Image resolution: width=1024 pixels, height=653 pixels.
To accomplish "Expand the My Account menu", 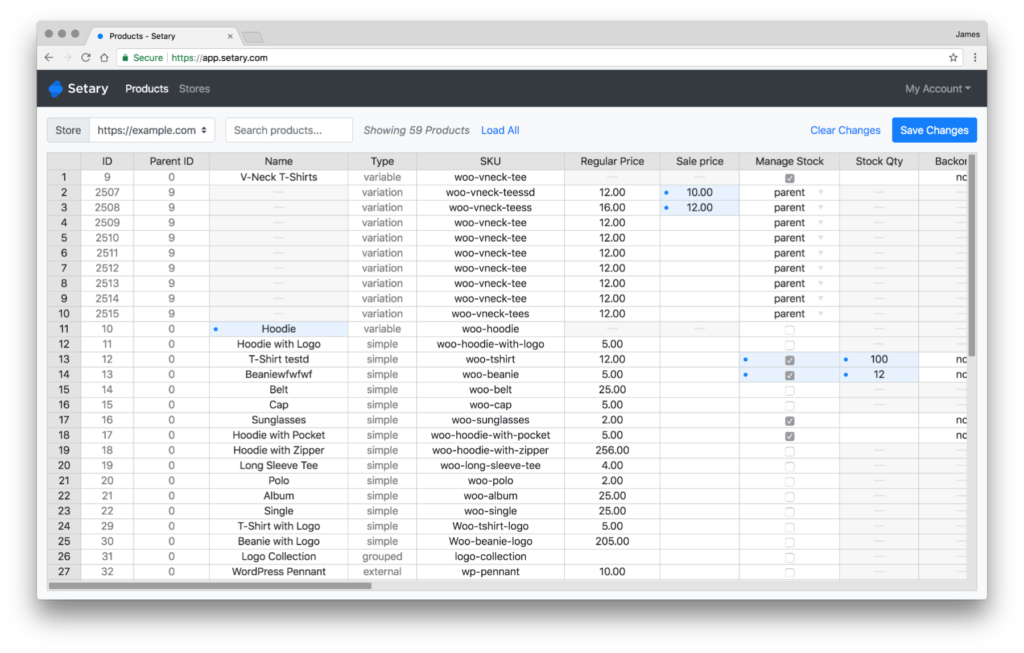I will [937, 89].
